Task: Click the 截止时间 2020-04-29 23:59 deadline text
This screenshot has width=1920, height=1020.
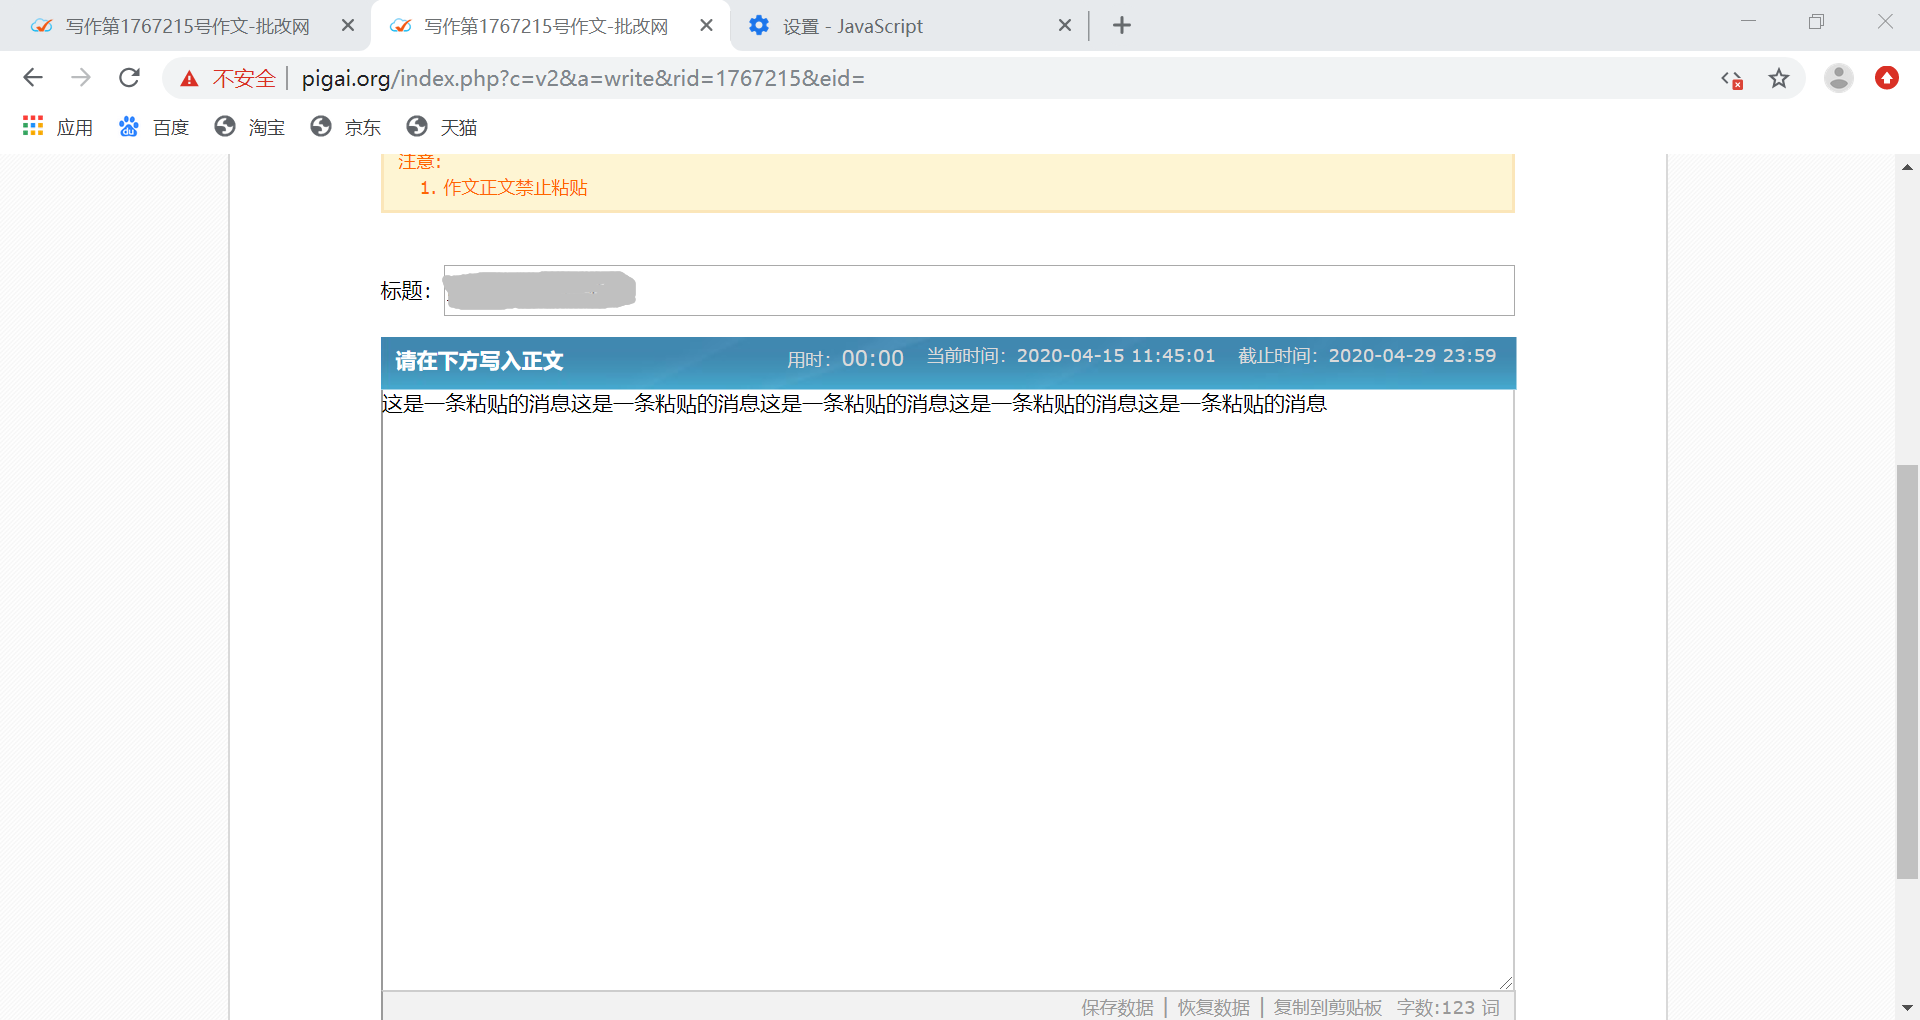Action: point(1367,356)
